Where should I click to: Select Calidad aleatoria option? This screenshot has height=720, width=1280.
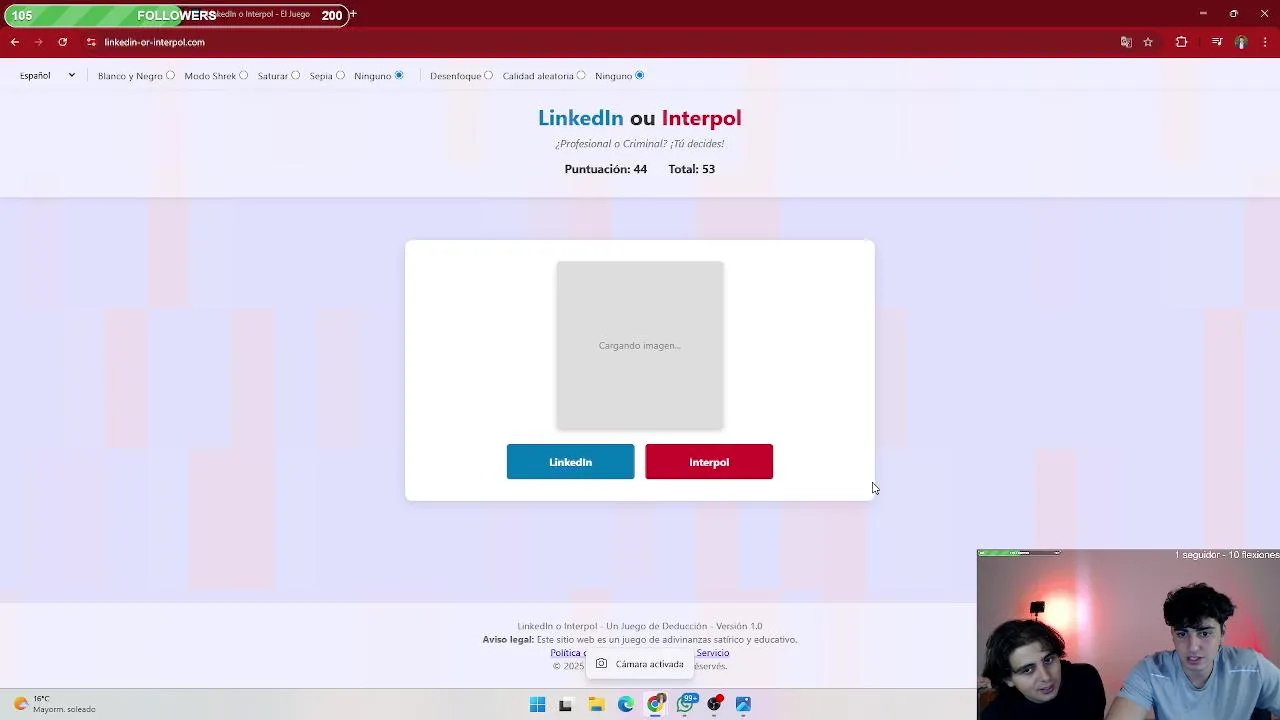click(581, 75)
